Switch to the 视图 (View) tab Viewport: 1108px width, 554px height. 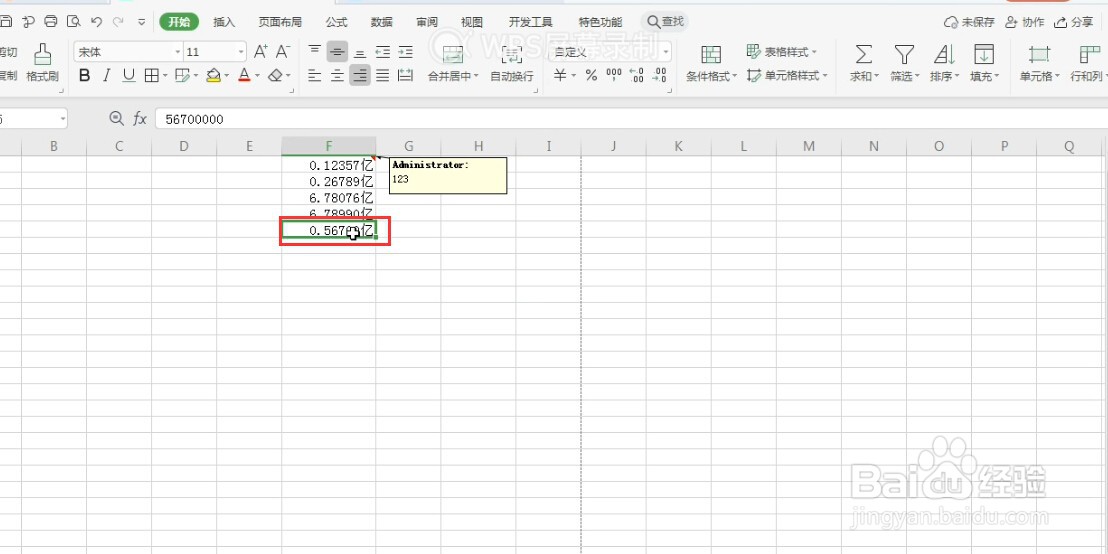click(472, 22)
